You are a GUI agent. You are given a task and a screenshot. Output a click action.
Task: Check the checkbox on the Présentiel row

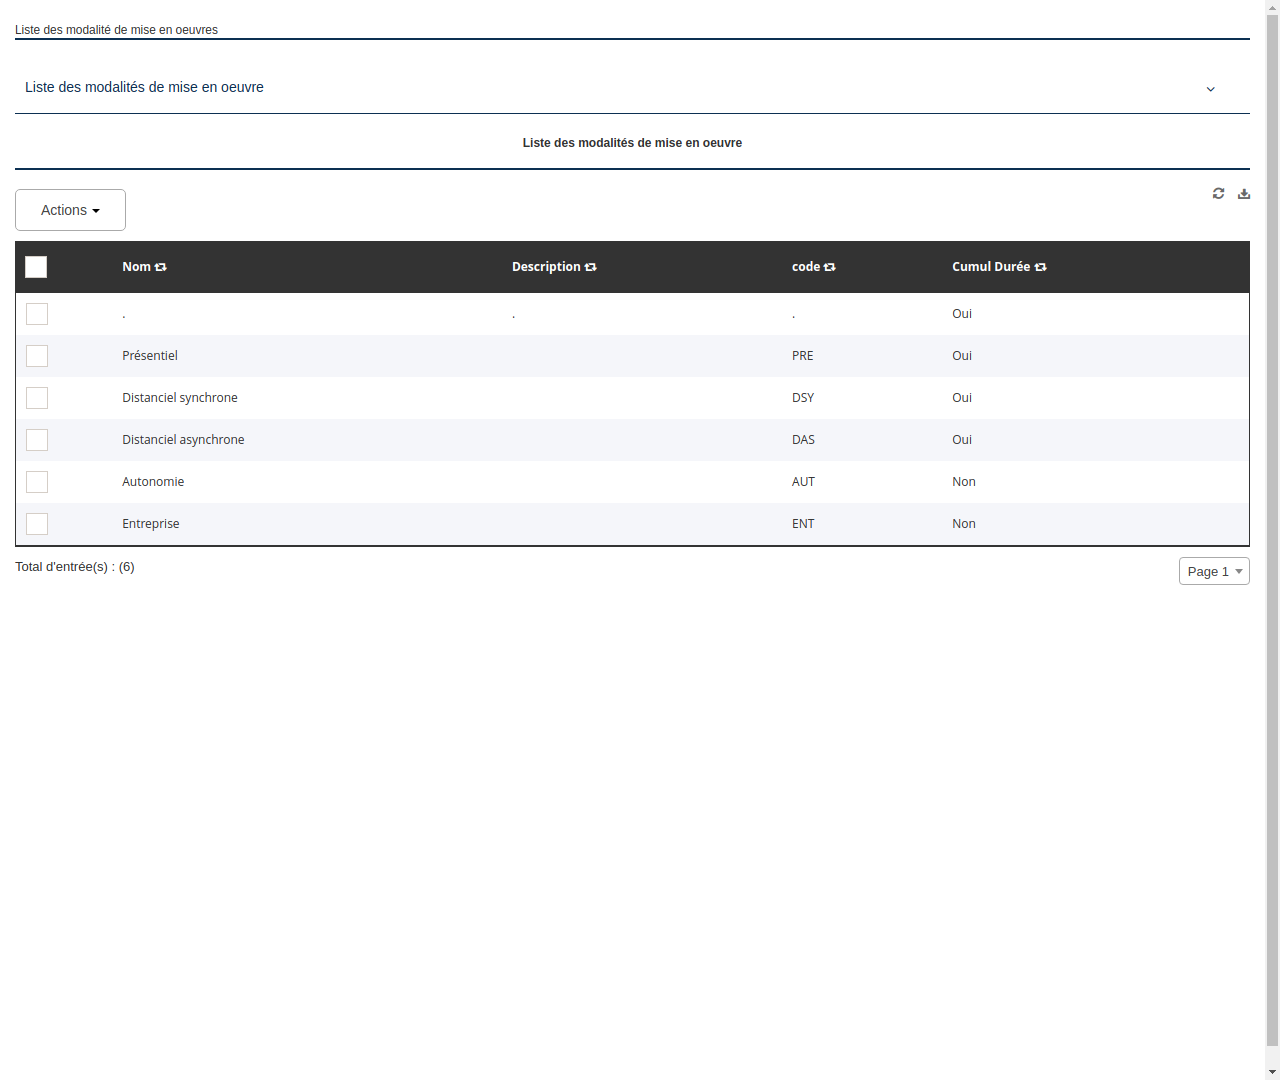(x=37, y=356)
